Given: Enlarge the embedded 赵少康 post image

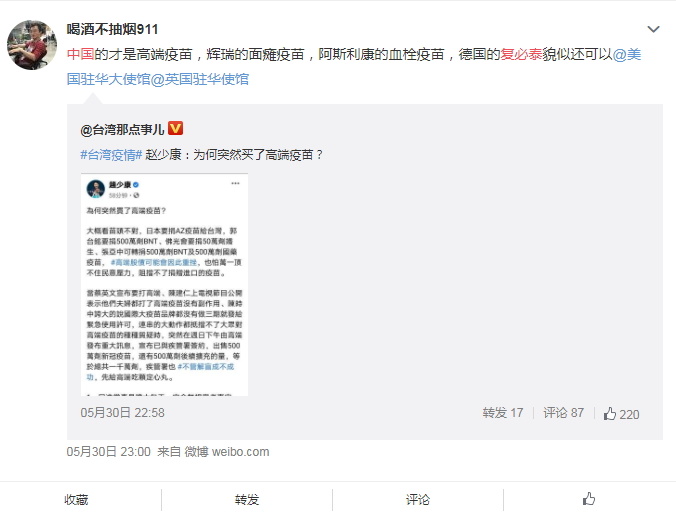Looking at the screenshot, I should point(164,285).
